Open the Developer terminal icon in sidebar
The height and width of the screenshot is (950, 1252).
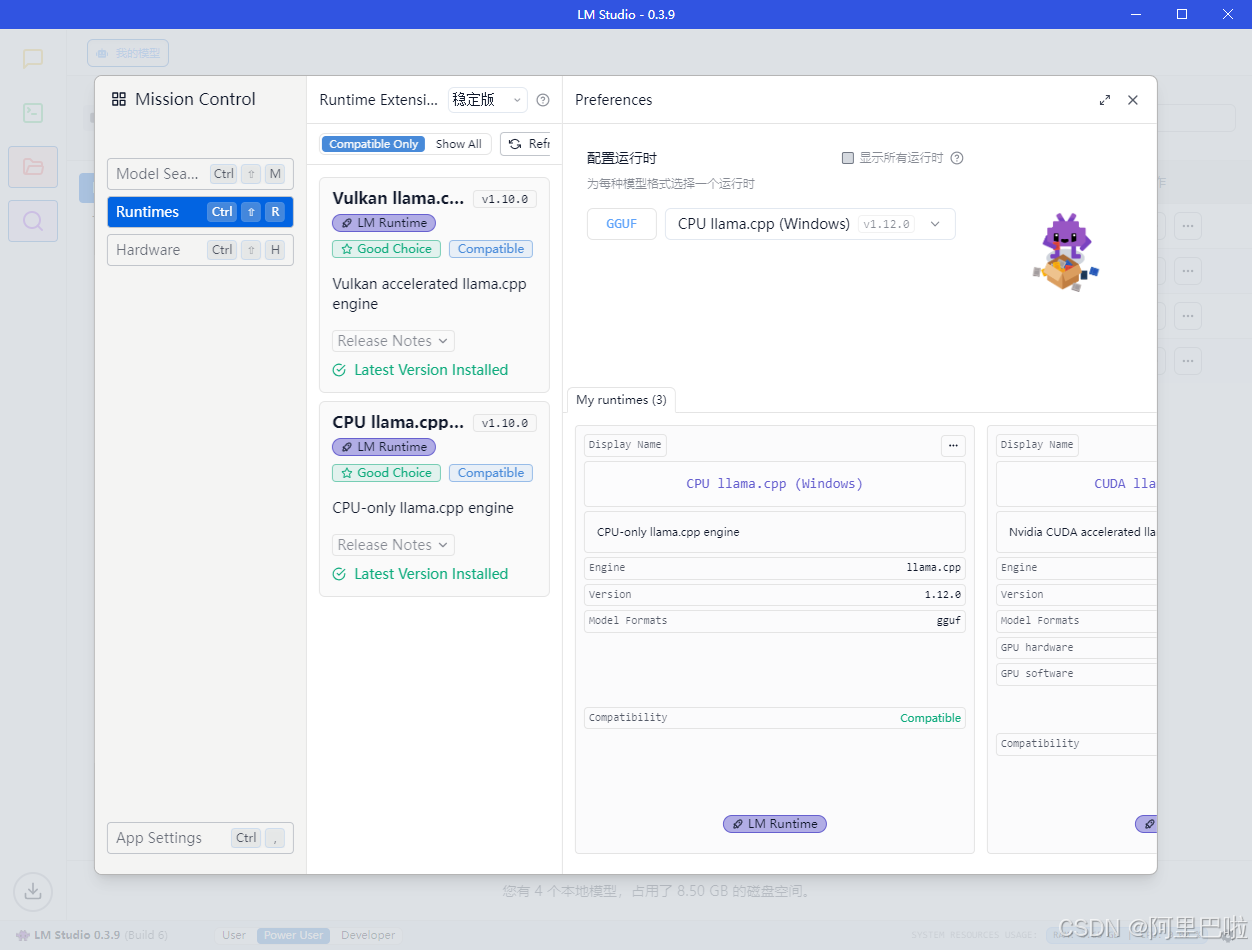33,113
